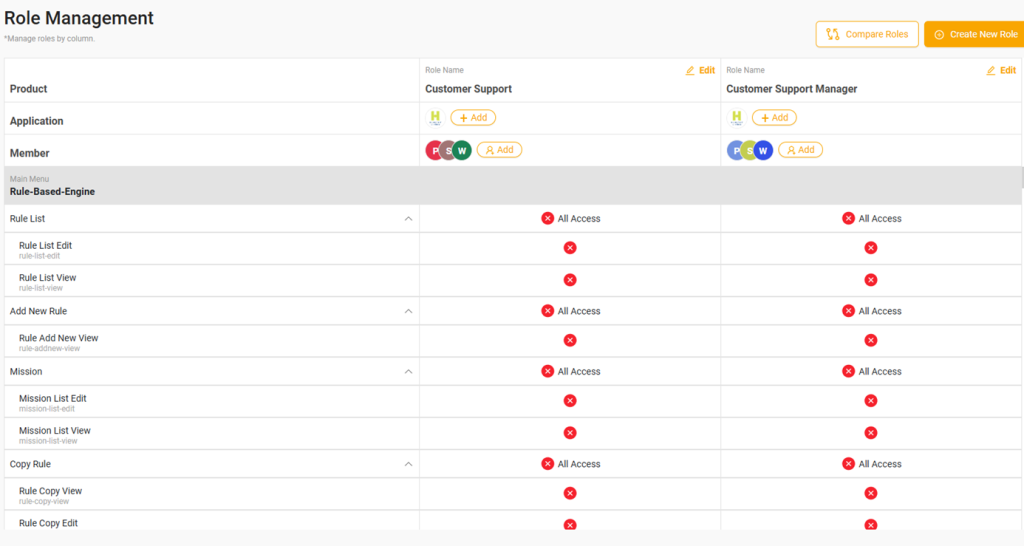Toggle Mission List View for Customer Support Manager
Screen dimensions: 1024x546
click(x=871, y=432)
